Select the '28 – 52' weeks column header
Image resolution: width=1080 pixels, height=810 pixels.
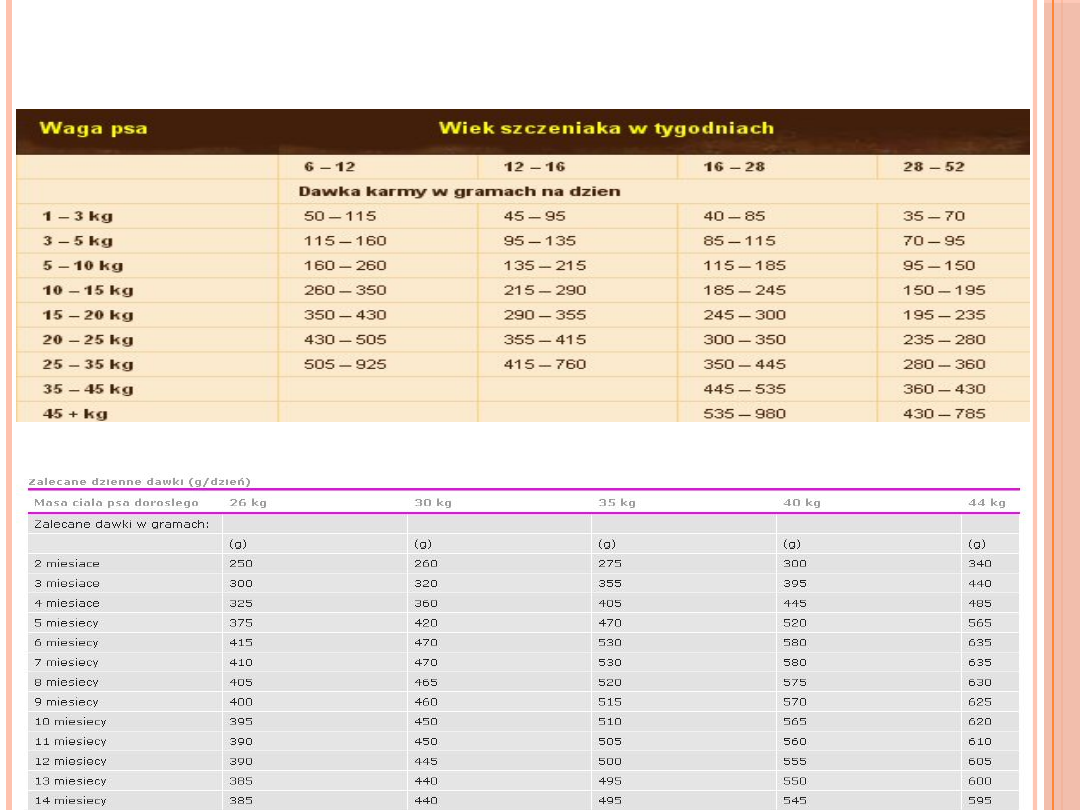[x=933, y=166]
